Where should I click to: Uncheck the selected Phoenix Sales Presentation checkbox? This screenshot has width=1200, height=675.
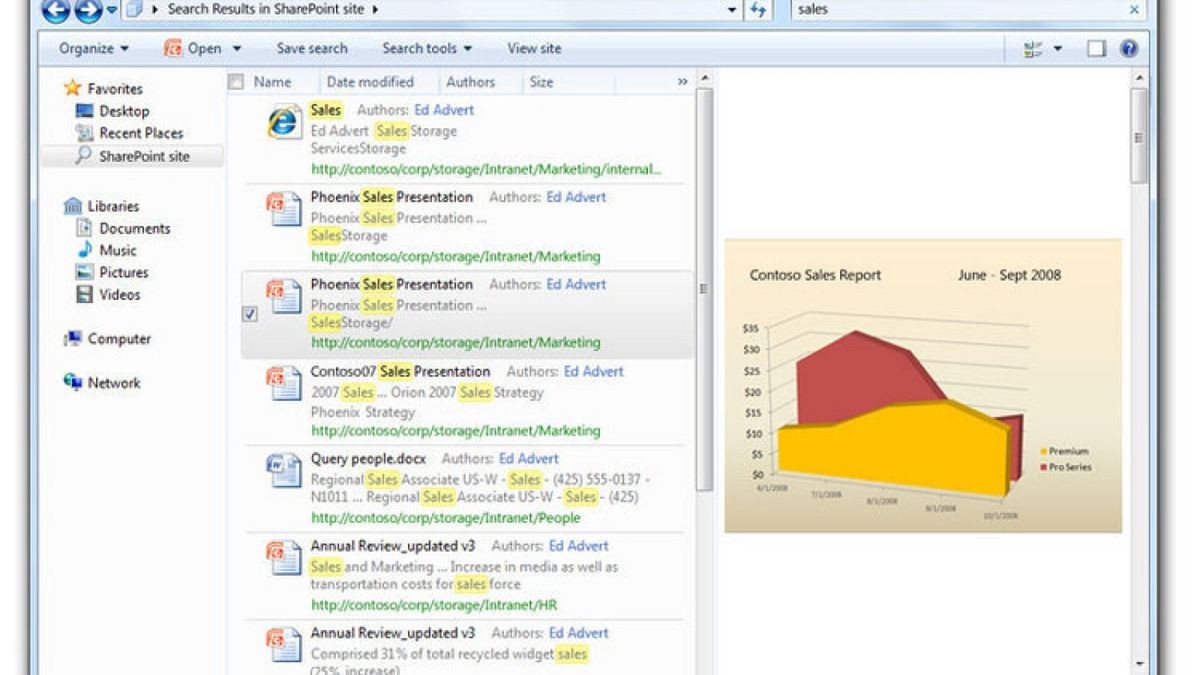coord(250,314)
